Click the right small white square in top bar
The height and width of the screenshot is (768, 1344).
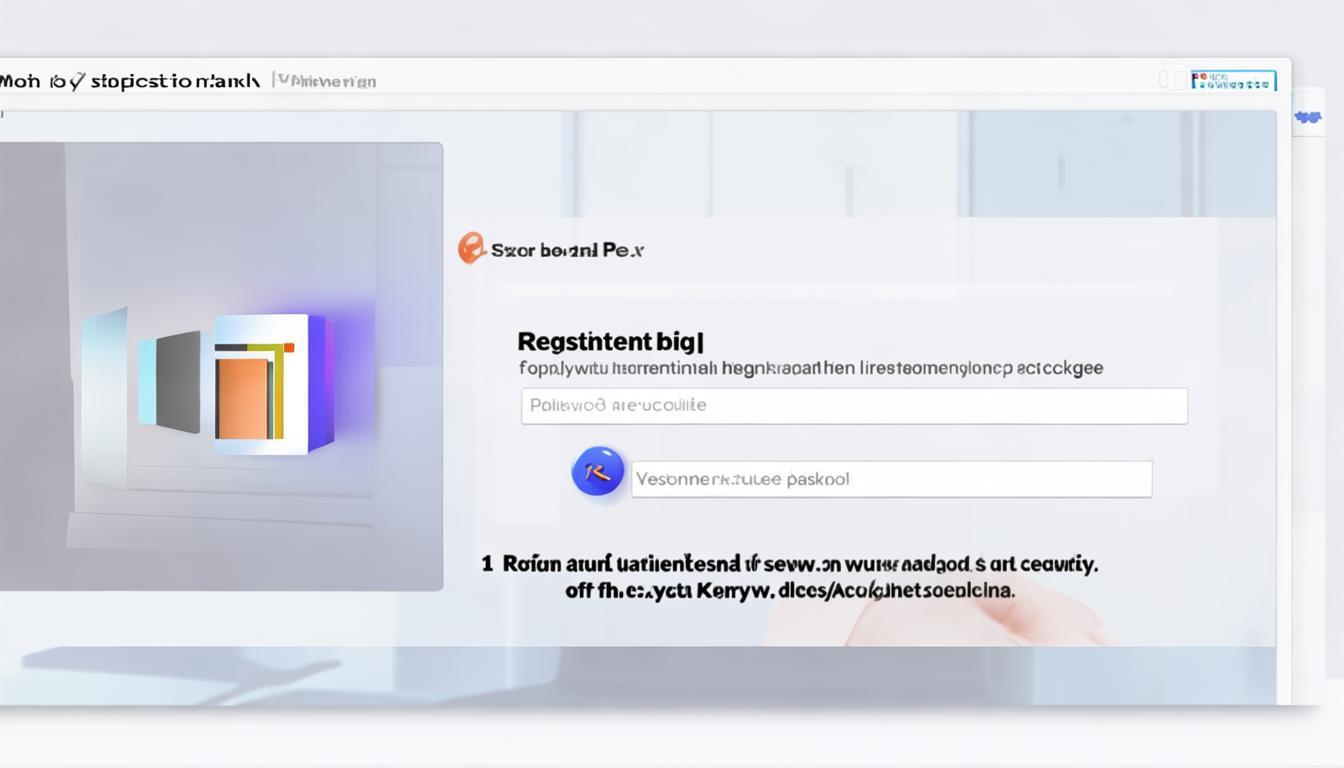coord(1179,80)
